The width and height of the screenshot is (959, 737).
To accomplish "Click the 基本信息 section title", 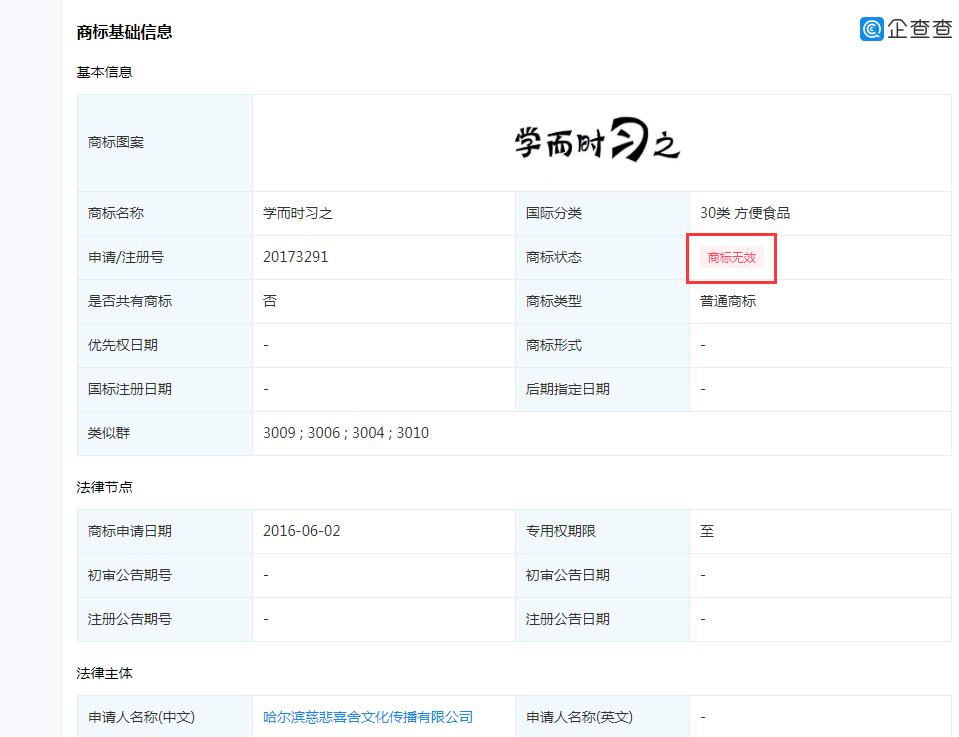I will pyautogui.click(x=104, y=72).
